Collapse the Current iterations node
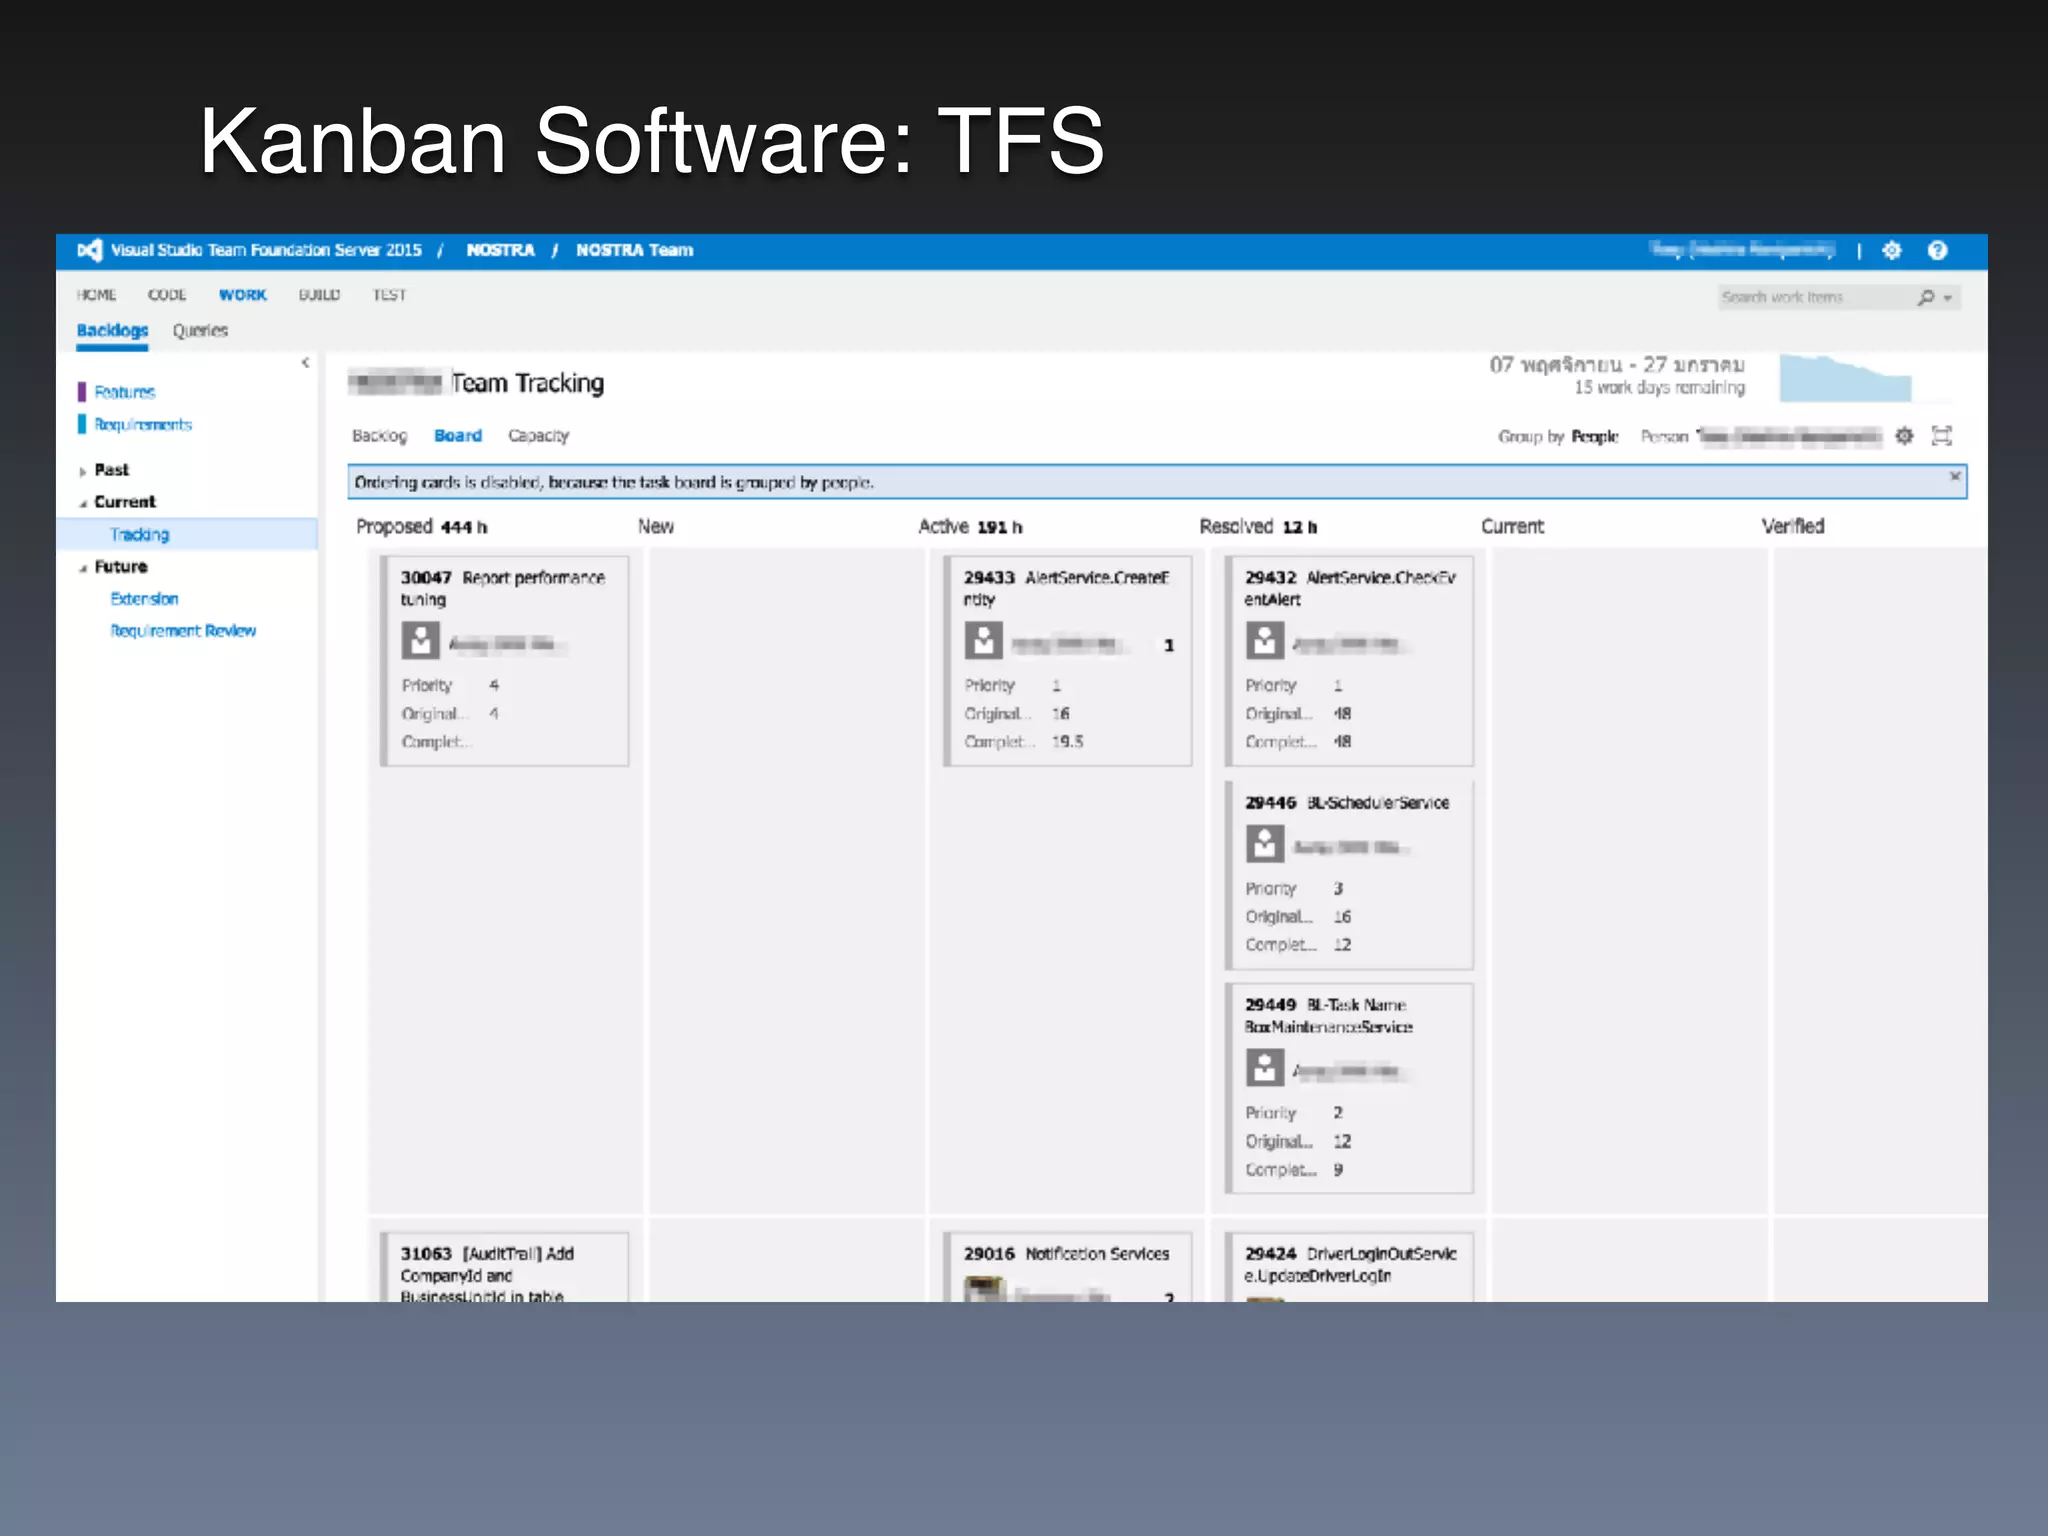Screen dimensions: 2048x1536 click(83, 503)
